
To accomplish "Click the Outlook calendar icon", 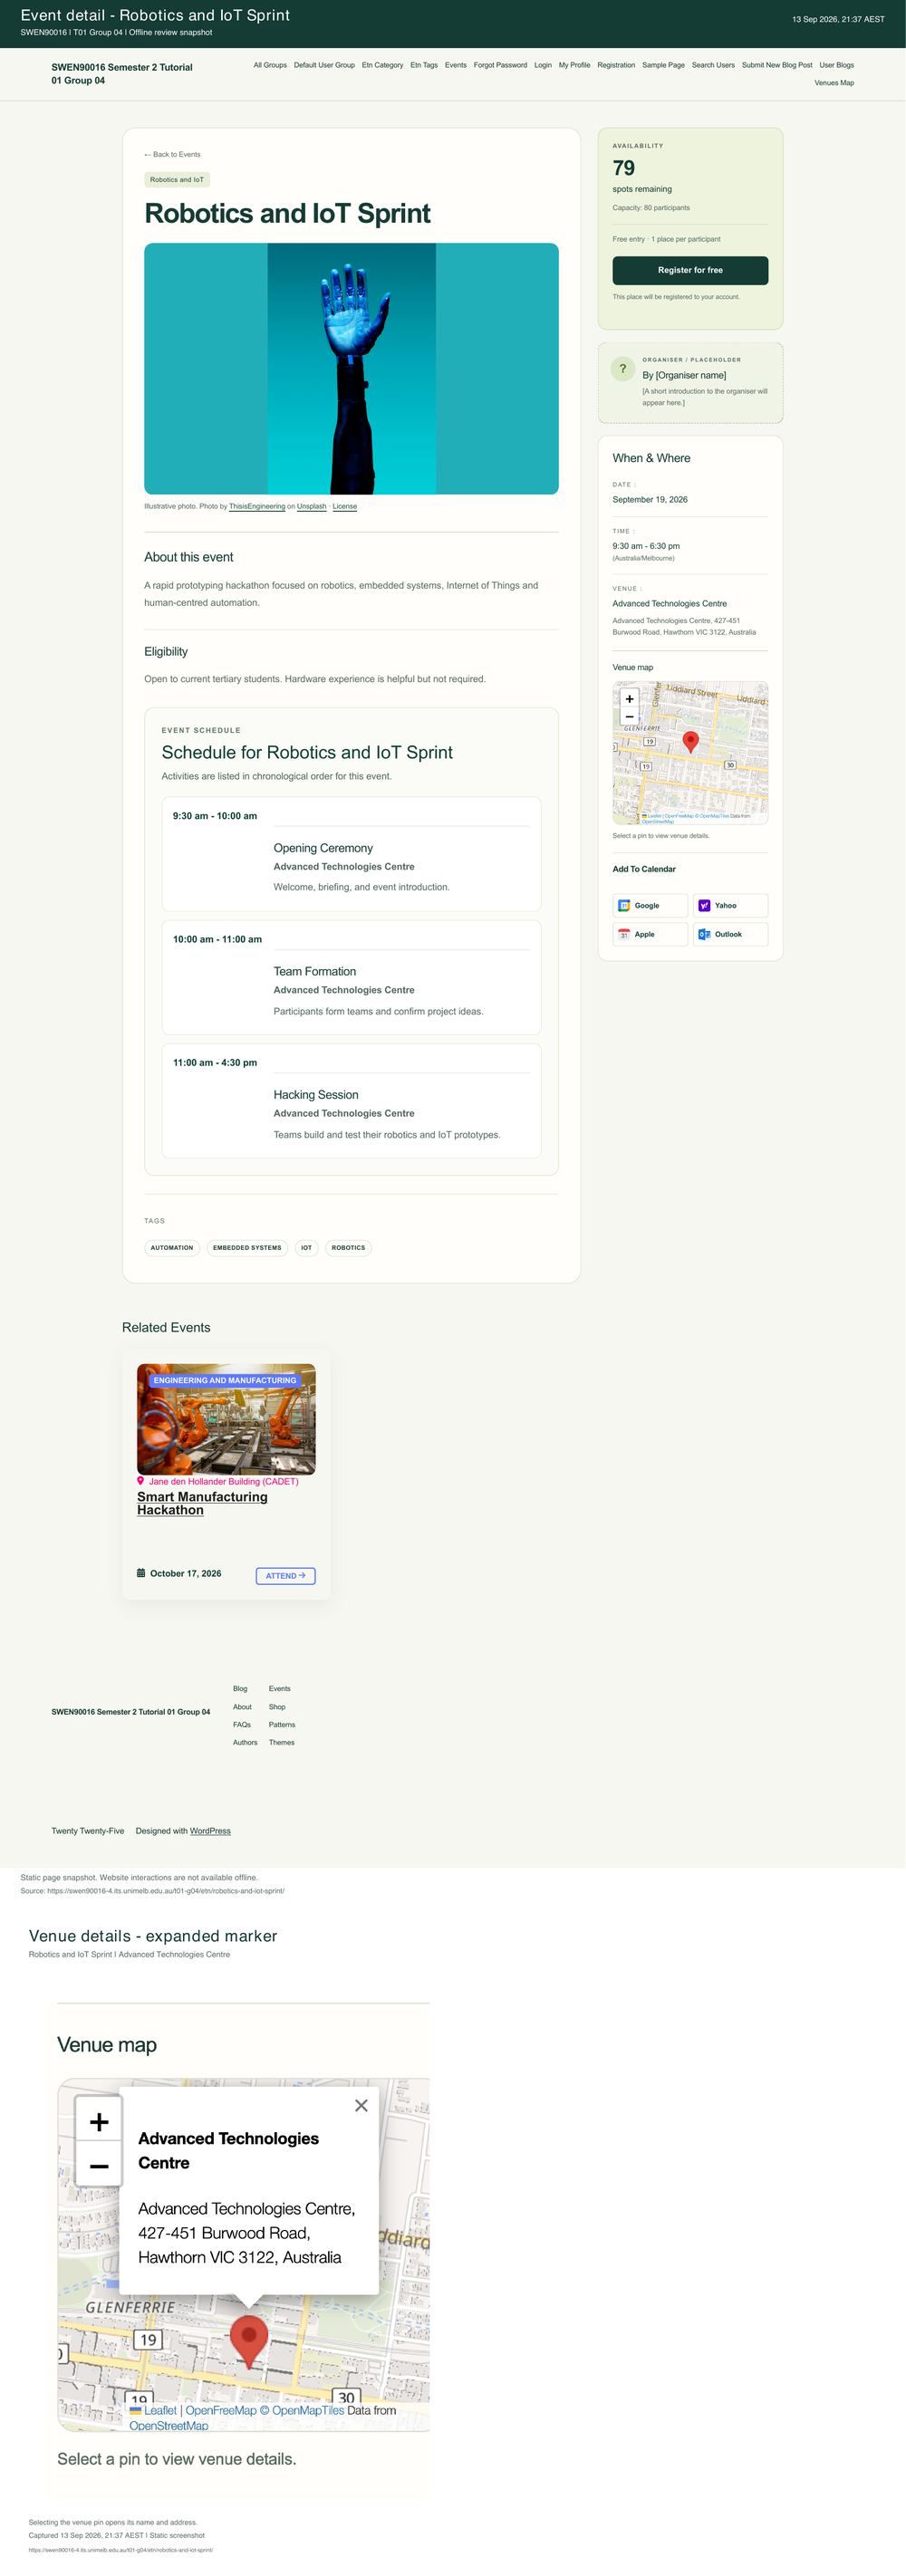I will (x=704, y=934).
